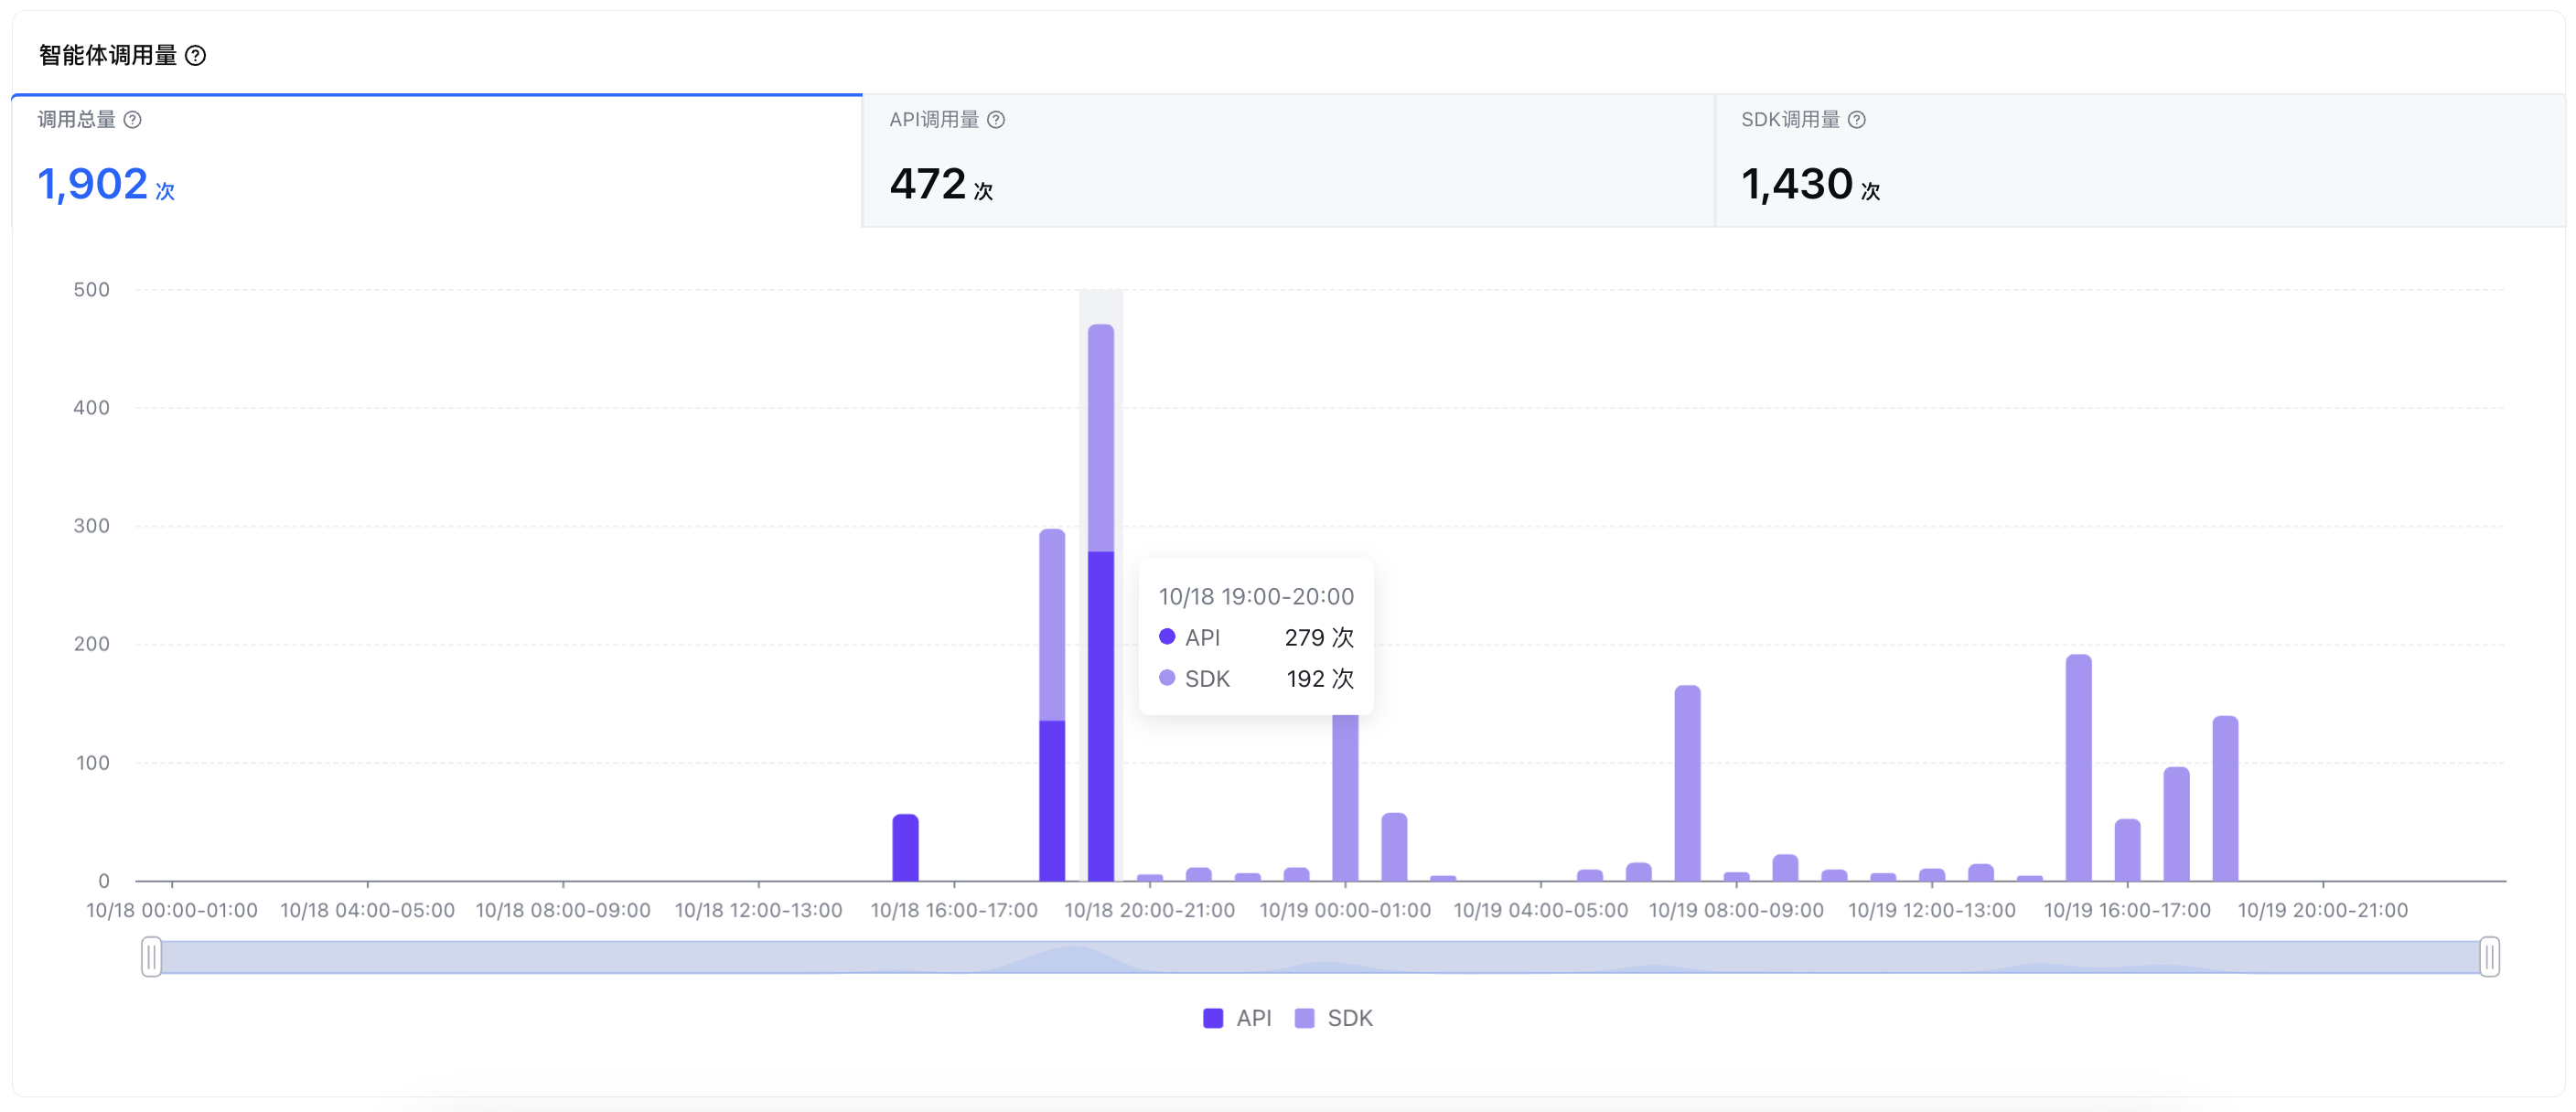Viewport: 2576px width, 1112px height.
Task: Grab the left handle of the range slider
Action: (151, 957)
